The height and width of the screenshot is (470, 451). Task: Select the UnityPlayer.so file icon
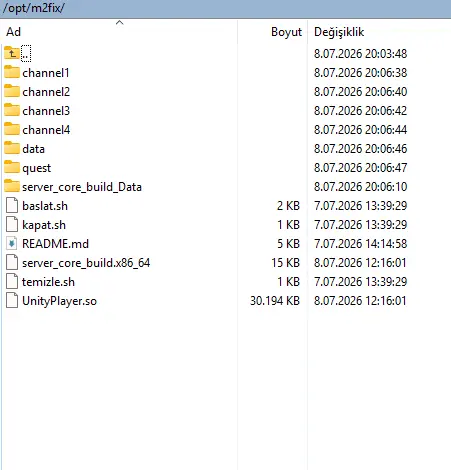12,300
